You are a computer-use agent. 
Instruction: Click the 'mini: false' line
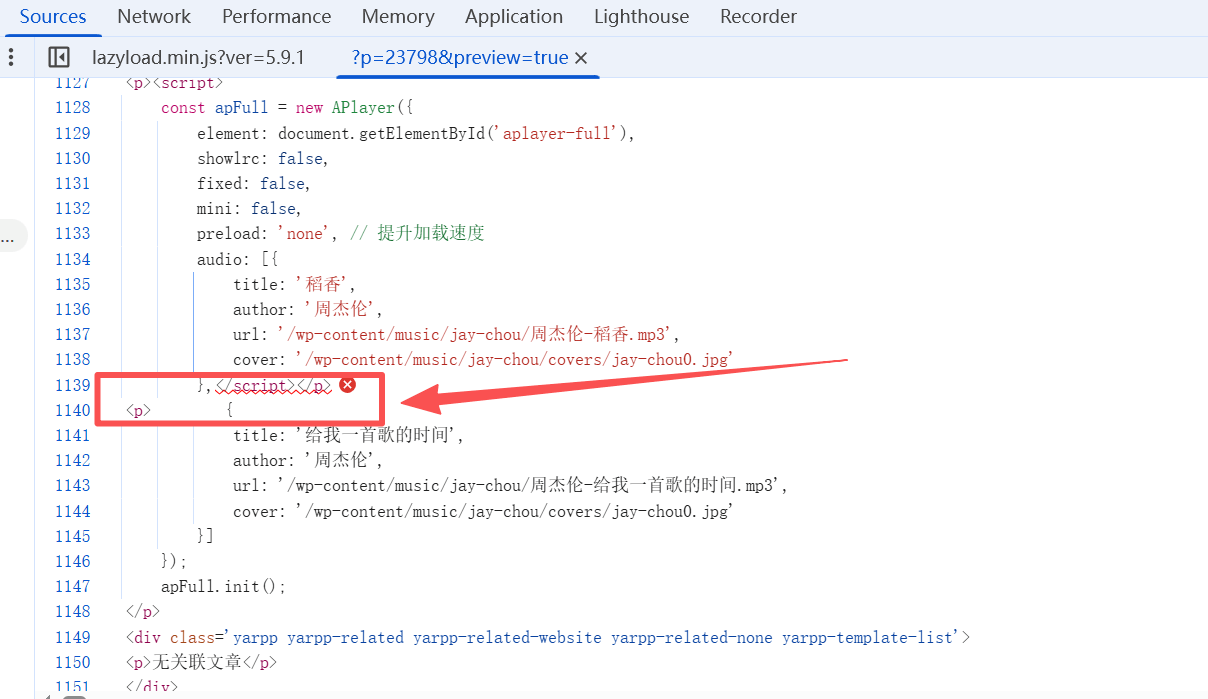(x=249, y=208)
